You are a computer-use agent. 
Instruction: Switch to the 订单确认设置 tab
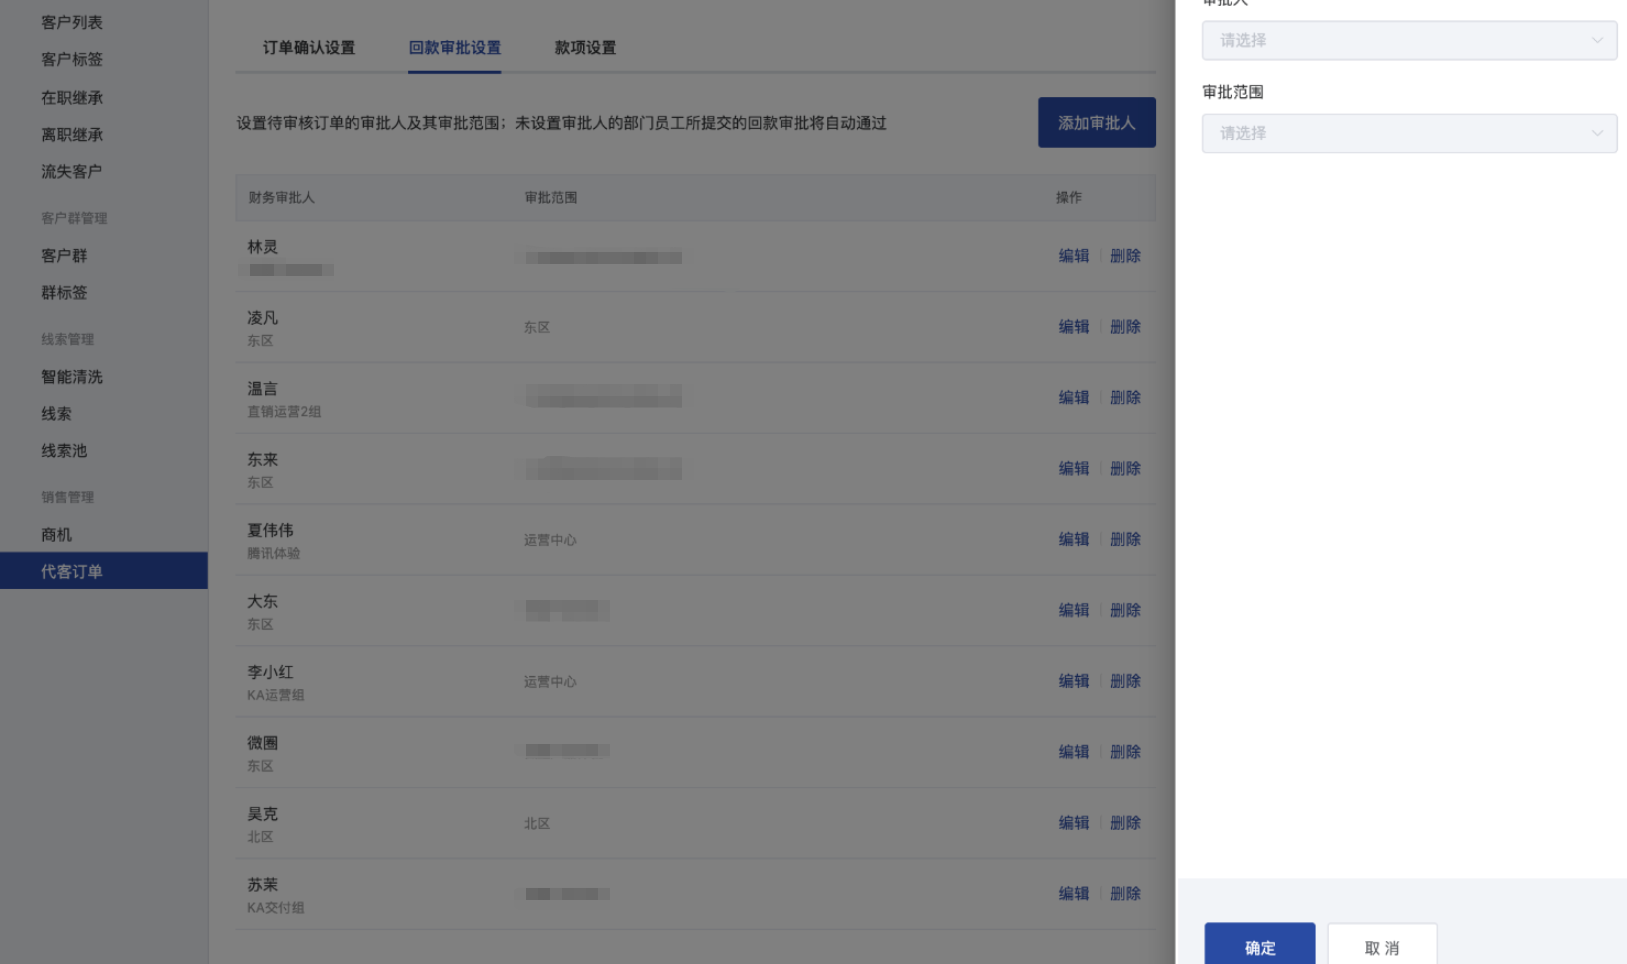[309, 48]
